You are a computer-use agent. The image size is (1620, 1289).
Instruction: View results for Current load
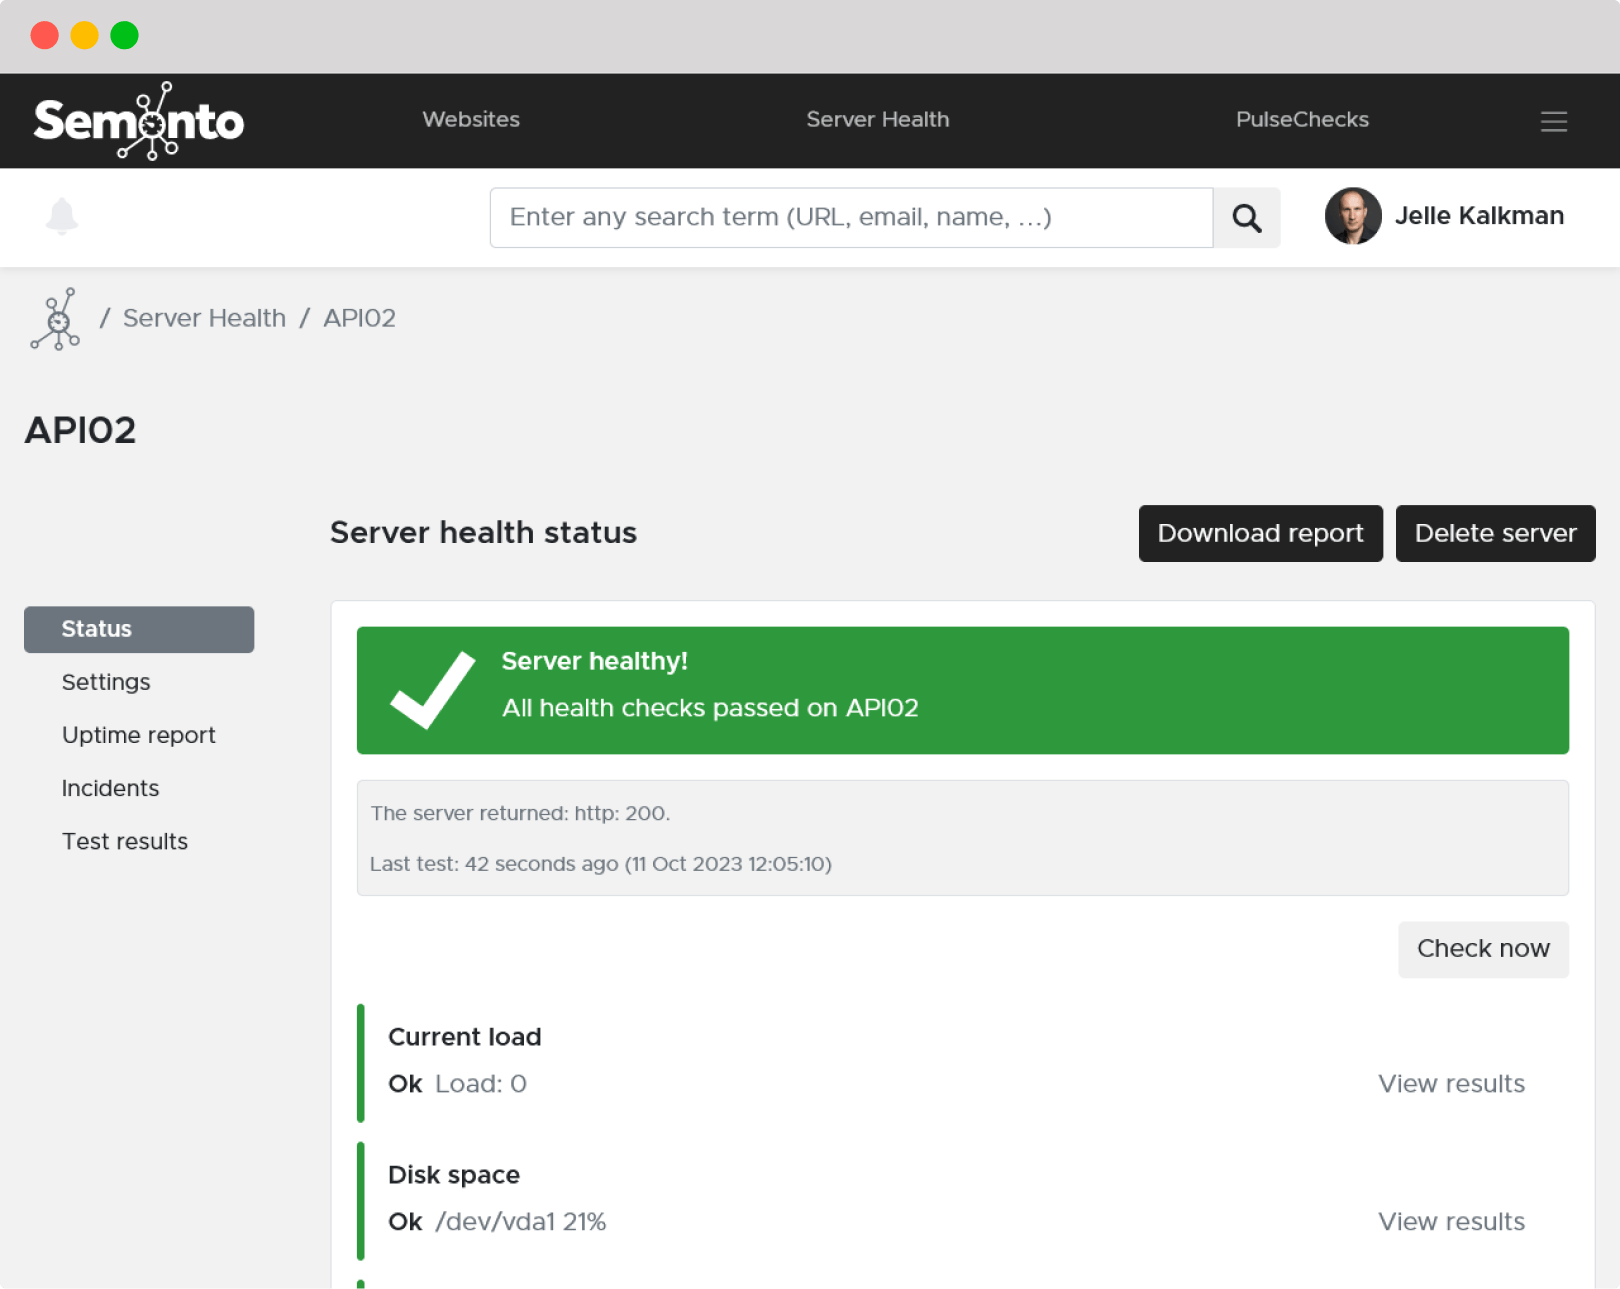pyautogui.click(x=1451, y=1084)
